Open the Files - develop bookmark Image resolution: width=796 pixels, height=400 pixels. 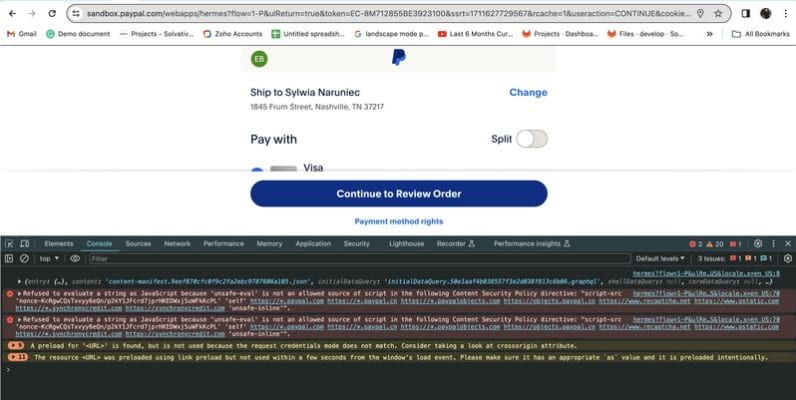[x=646, y=34]
